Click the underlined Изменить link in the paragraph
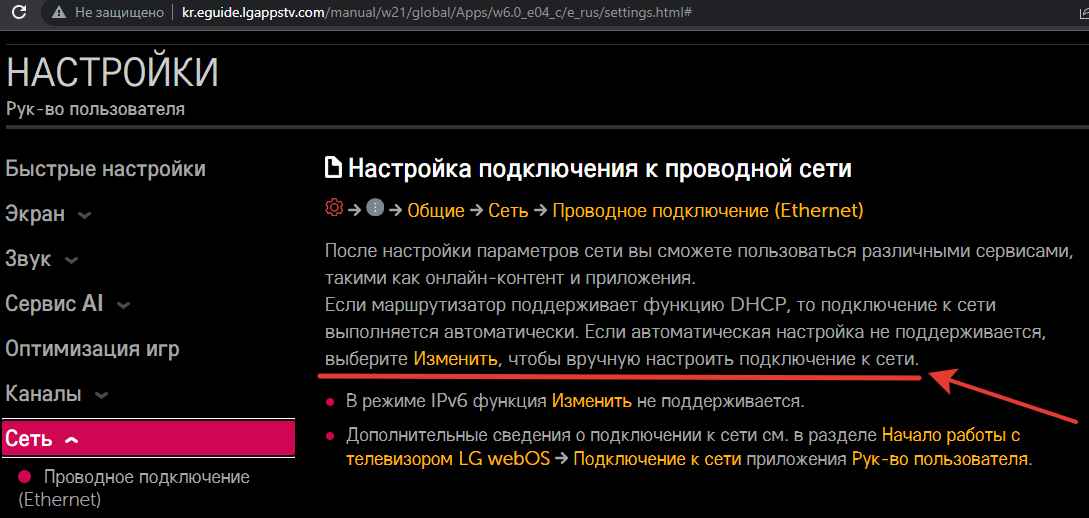 point(455,357)
